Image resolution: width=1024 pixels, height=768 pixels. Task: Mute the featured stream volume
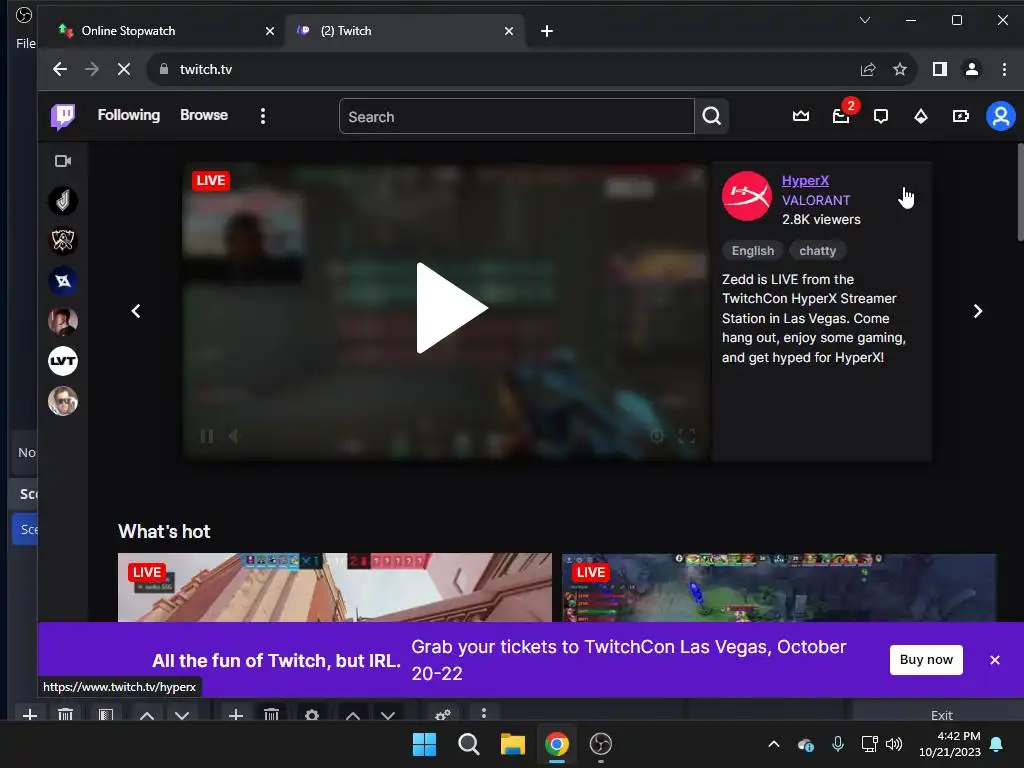pos(233,436)
